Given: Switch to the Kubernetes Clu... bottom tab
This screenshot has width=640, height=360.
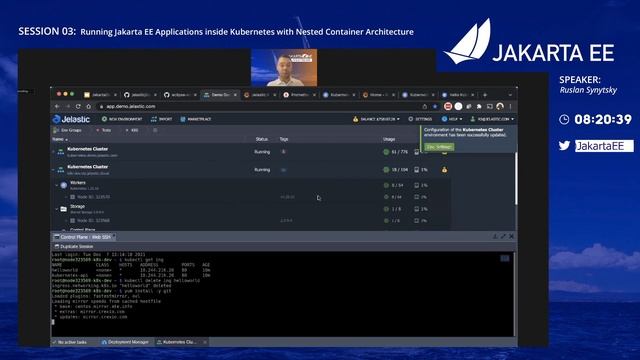Looking at the screenshot, I should [178, 342].
